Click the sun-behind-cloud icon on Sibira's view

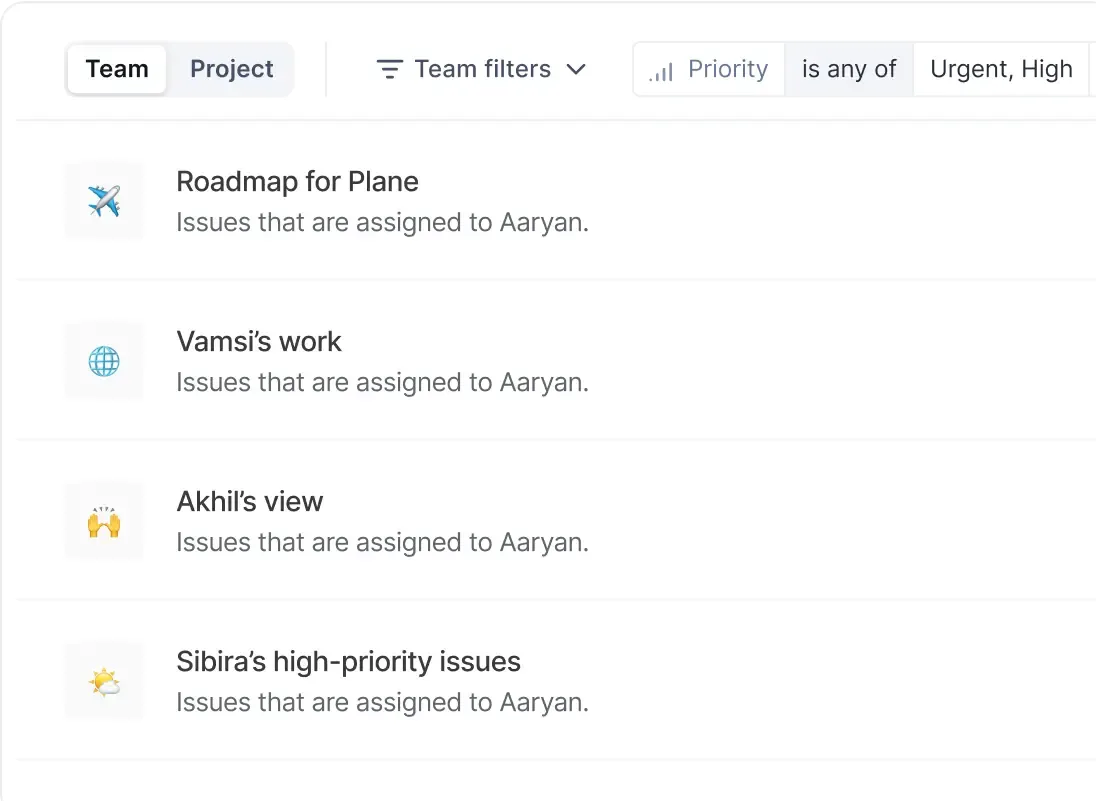point(103,680)
